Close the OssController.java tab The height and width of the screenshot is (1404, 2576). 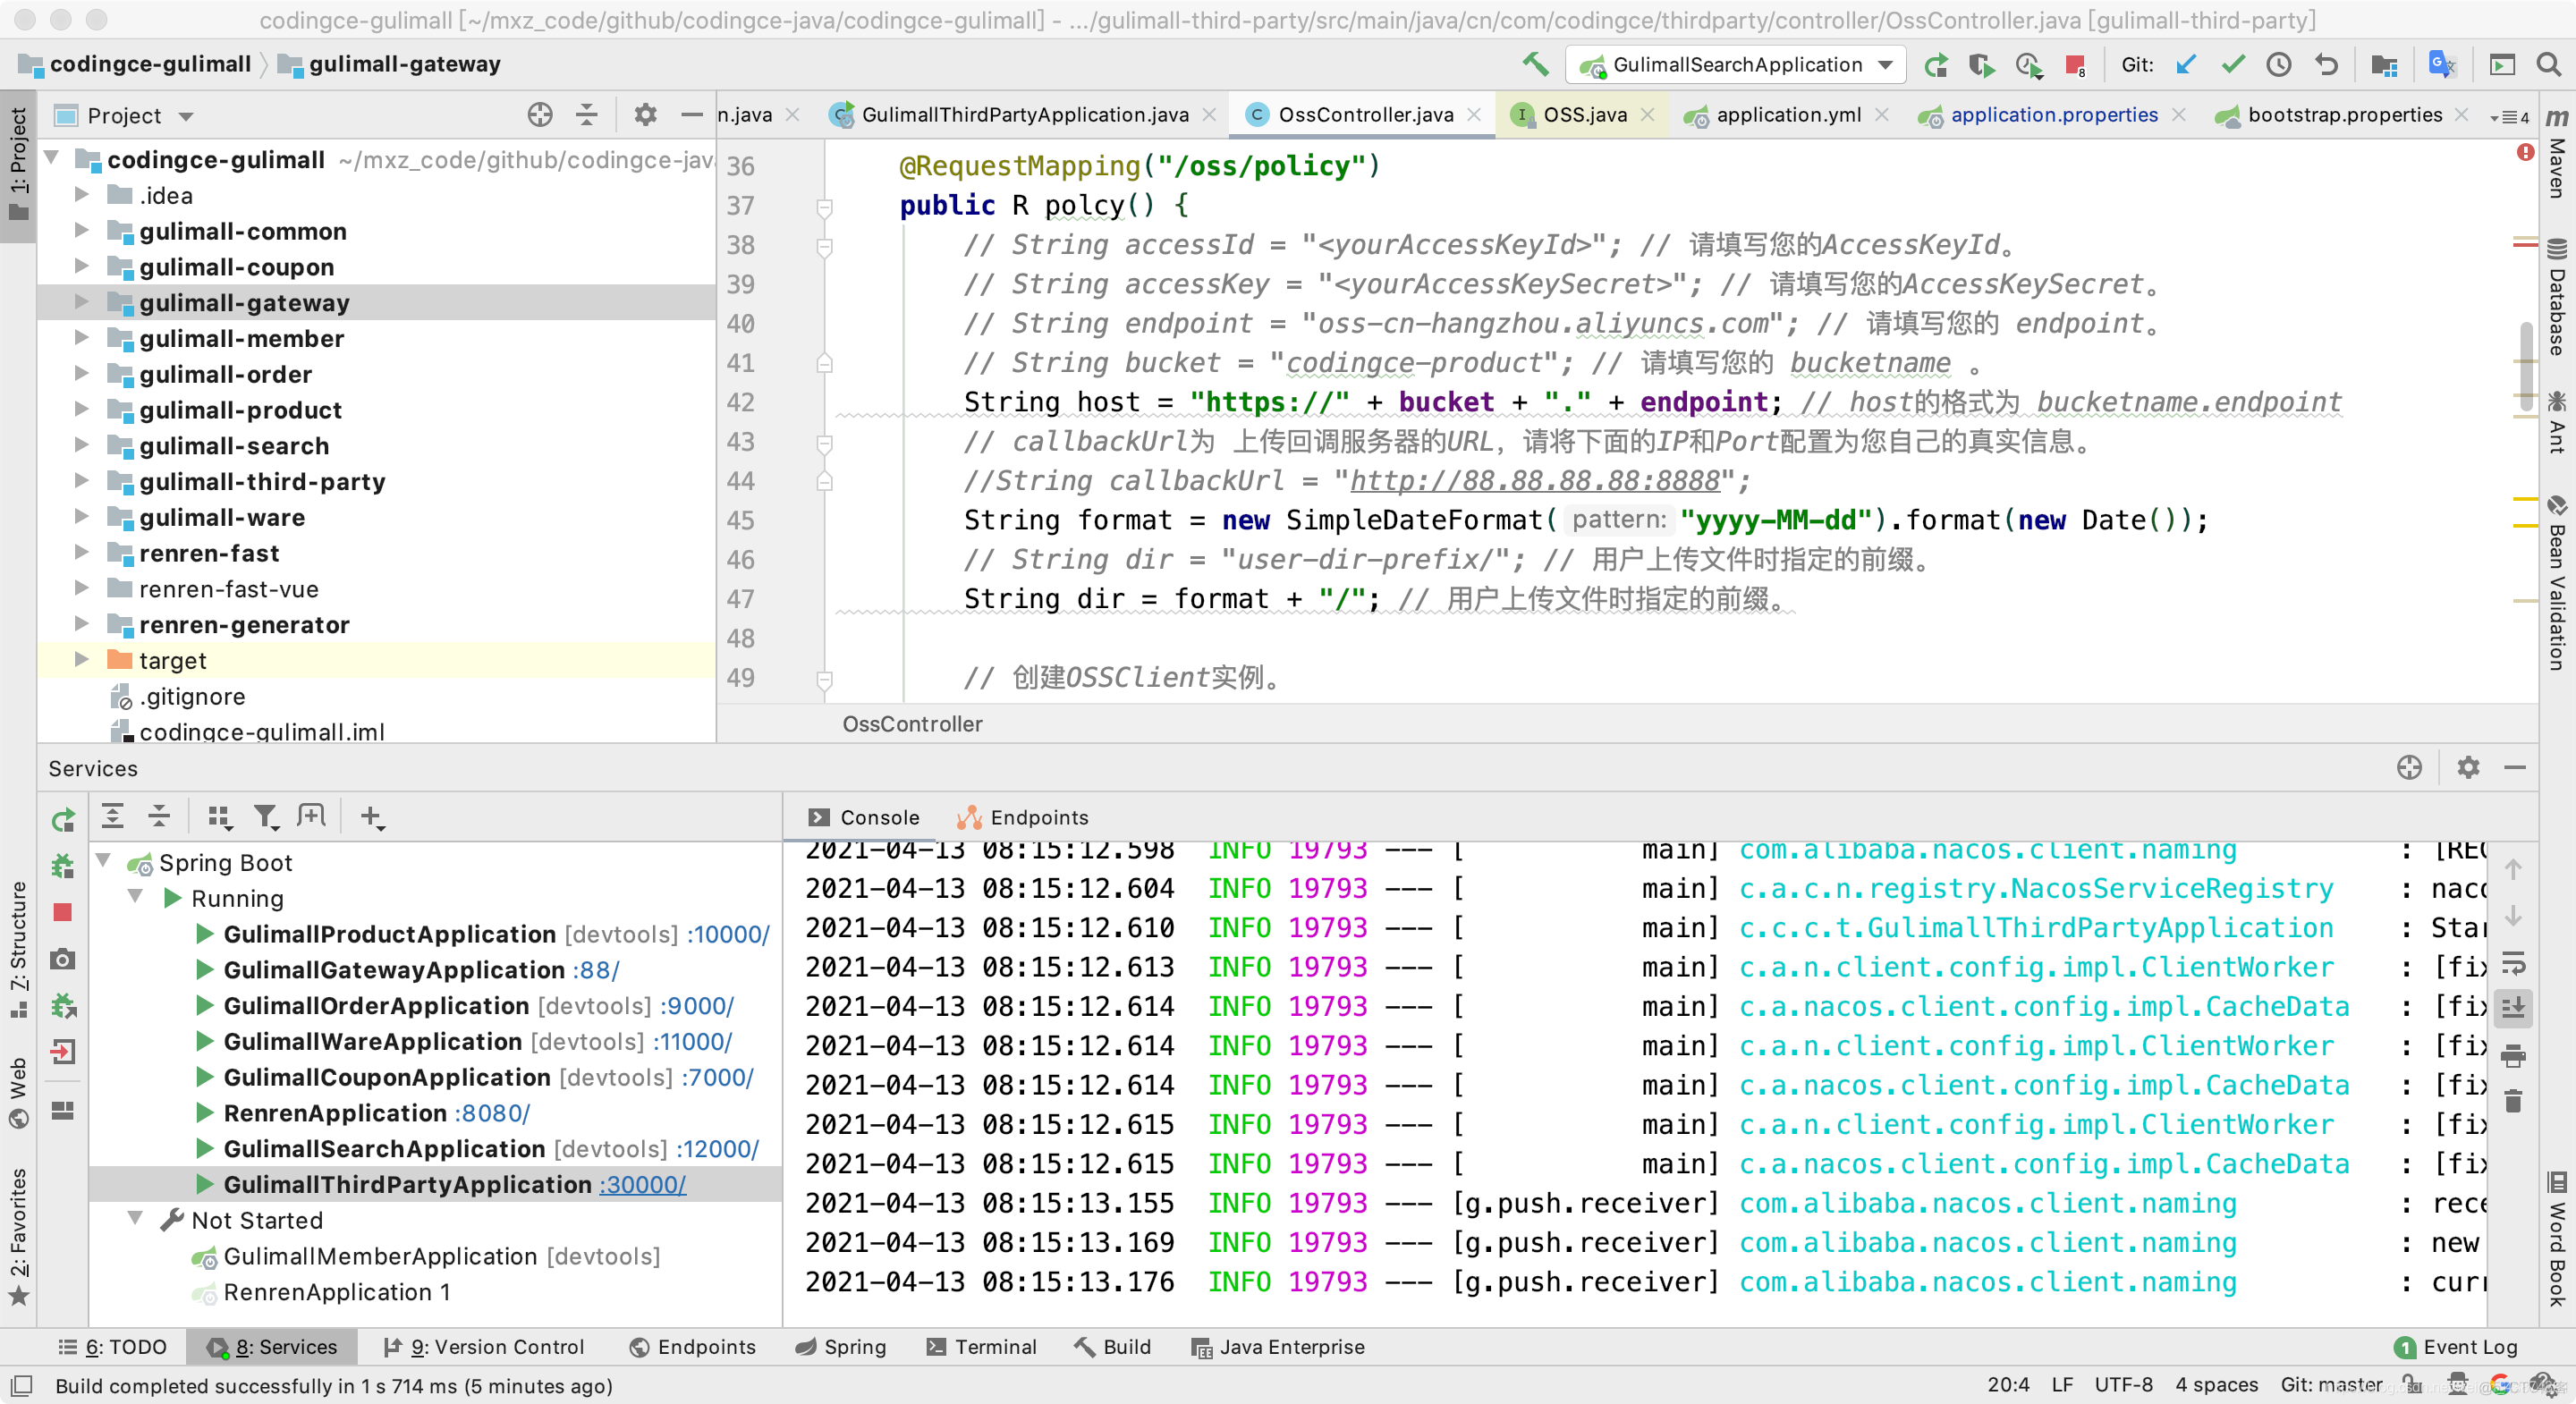pos(1474,115)
